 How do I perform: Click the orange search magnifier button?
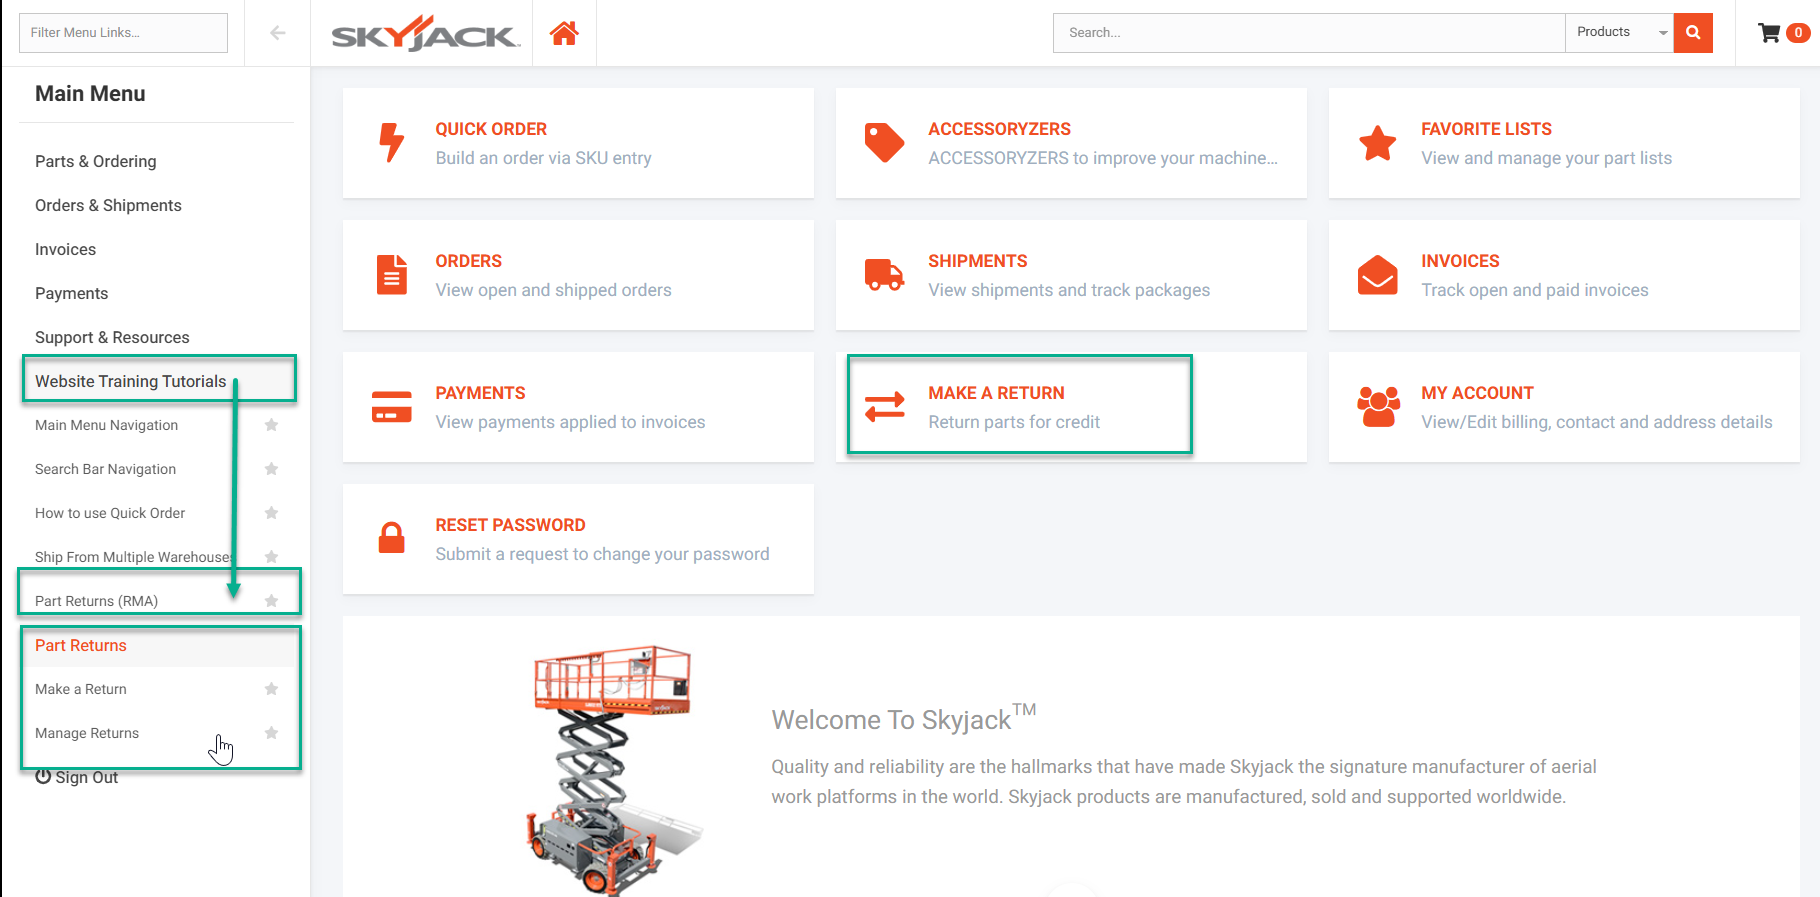(x=1693, y=33)
